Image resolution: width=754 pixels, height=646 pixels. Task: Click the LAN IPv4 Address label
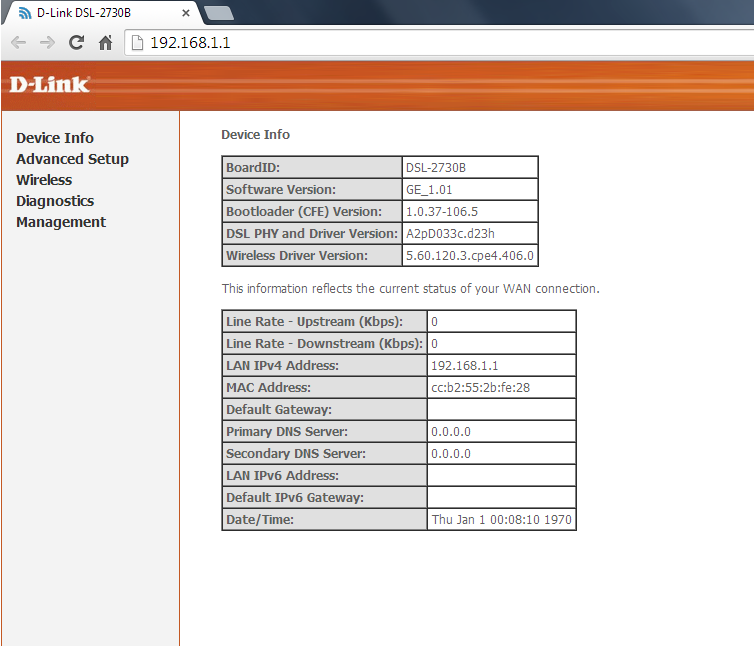(x=282, y=366)
